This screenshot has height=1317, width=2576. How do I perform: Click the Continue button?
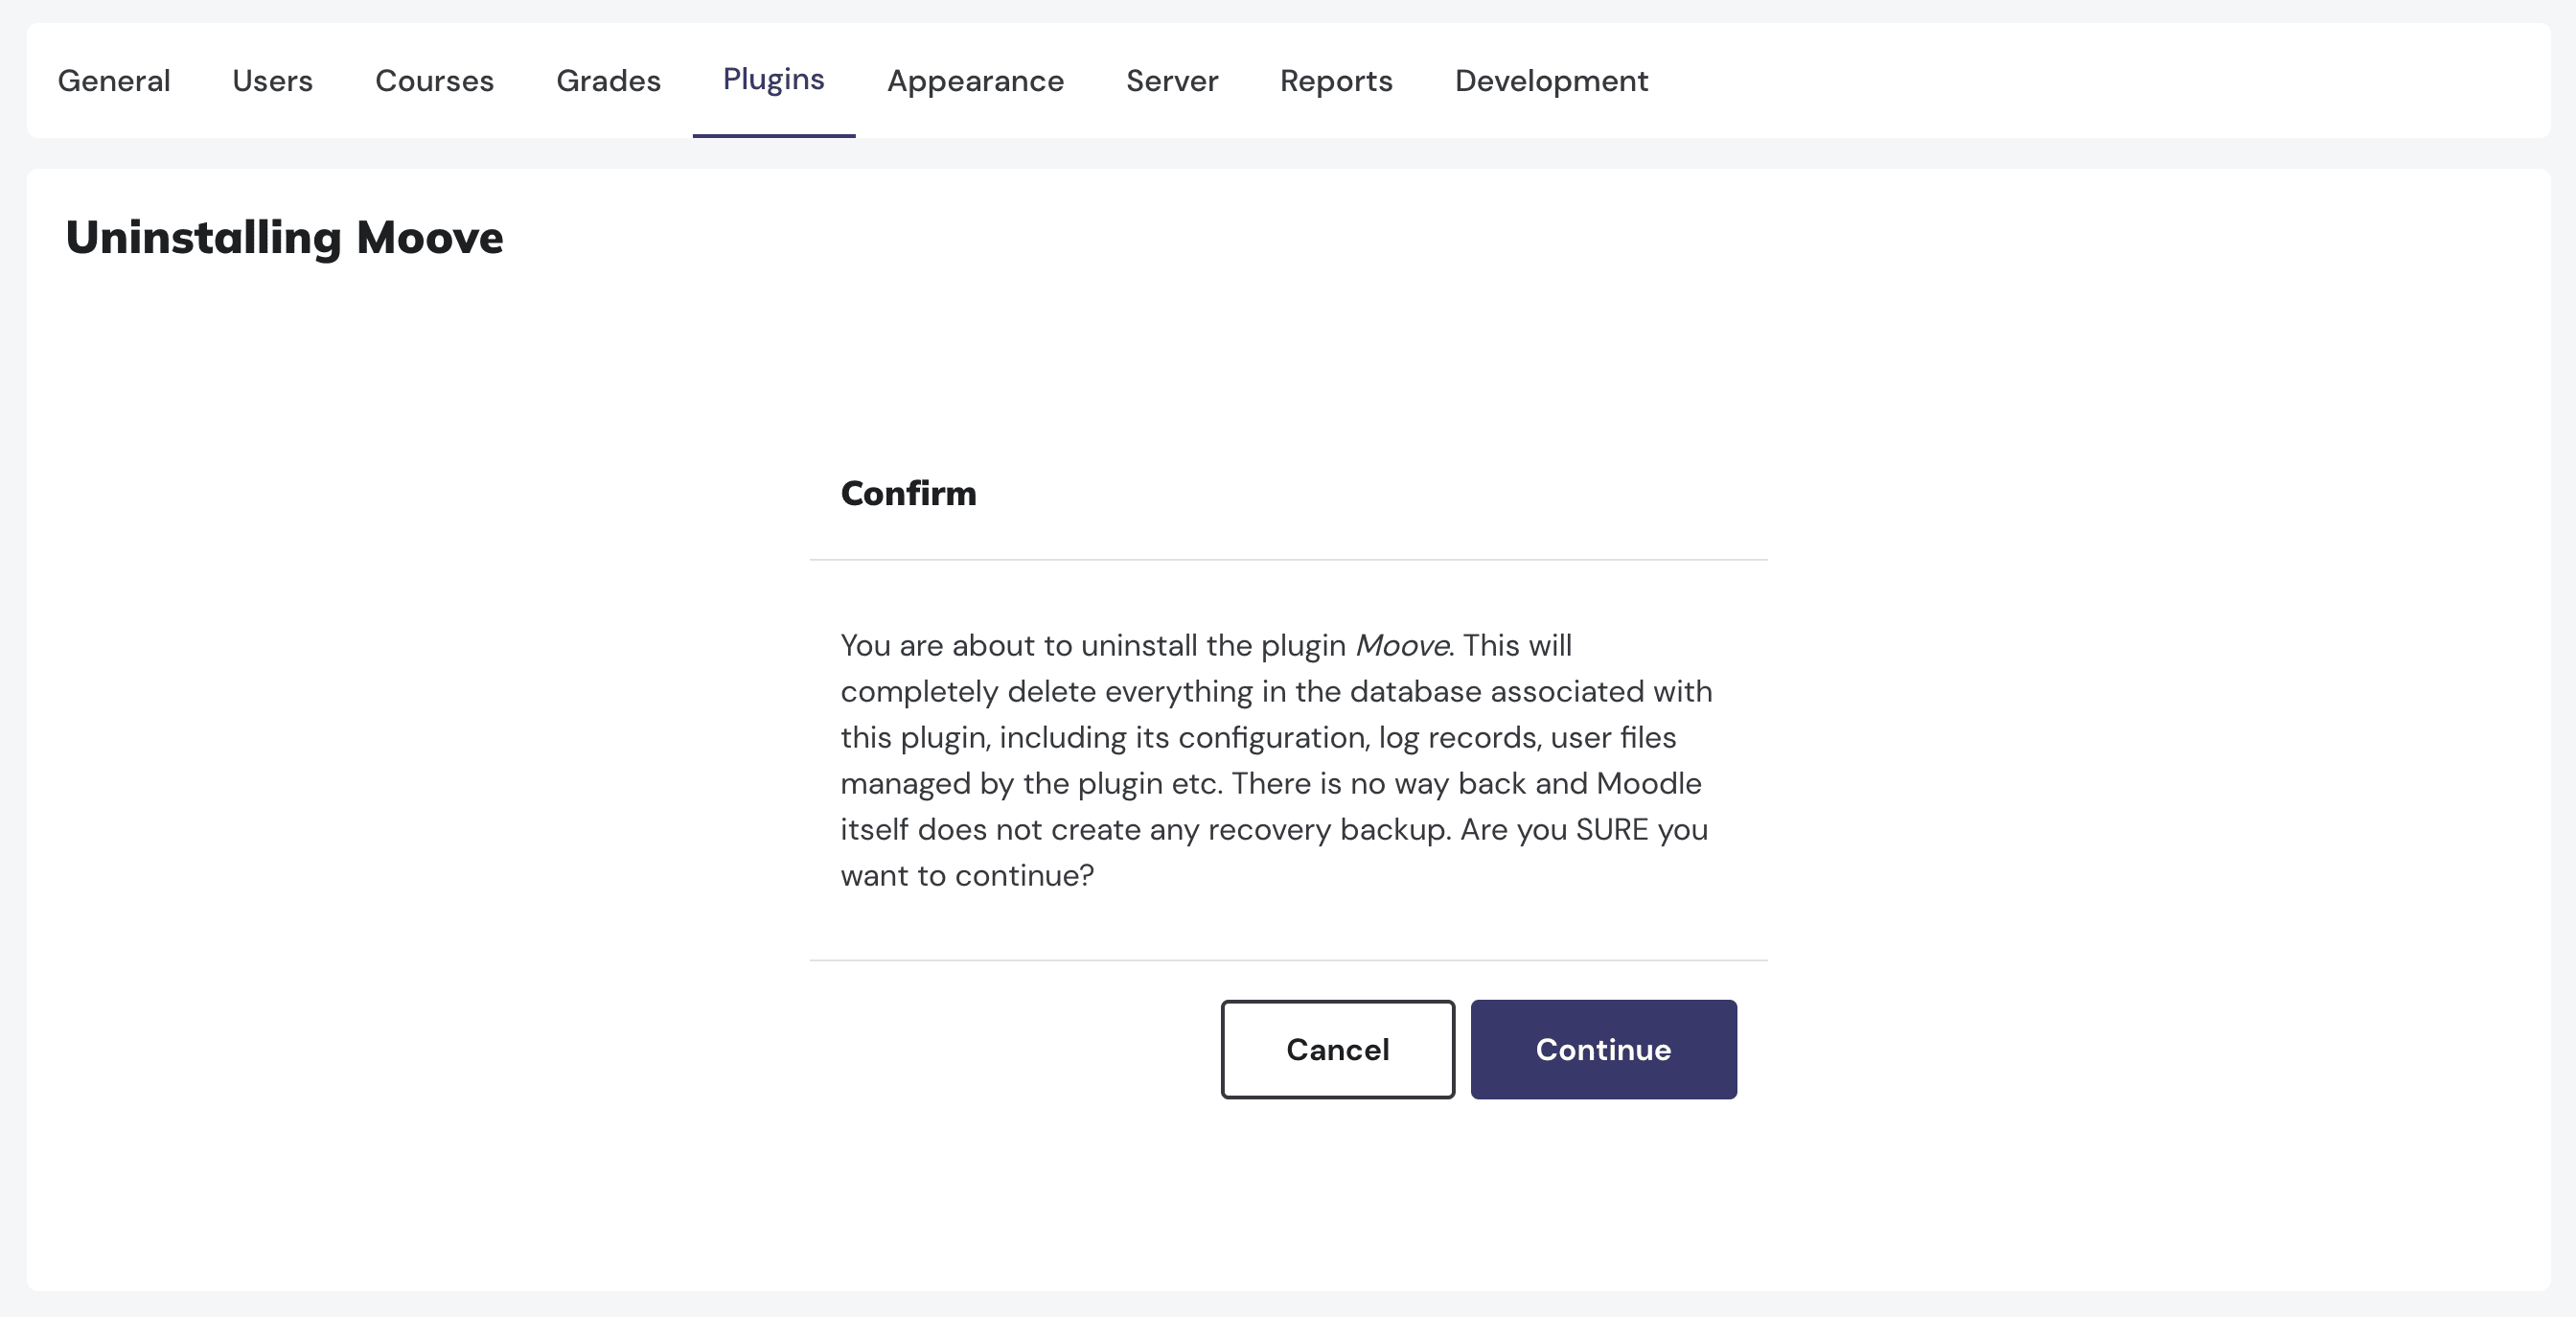pyautogui.click(x=1603, y=1049)
